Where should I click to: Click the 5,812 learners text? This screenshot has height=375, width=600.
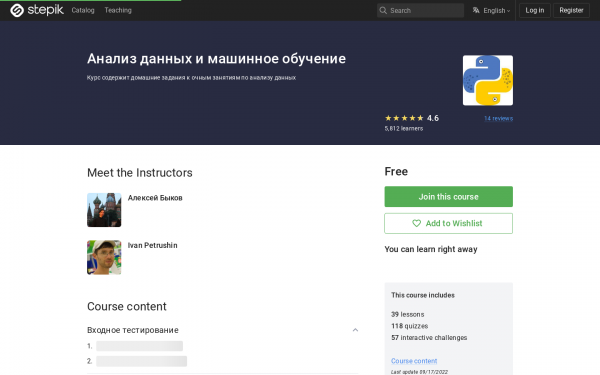[404, 129]
